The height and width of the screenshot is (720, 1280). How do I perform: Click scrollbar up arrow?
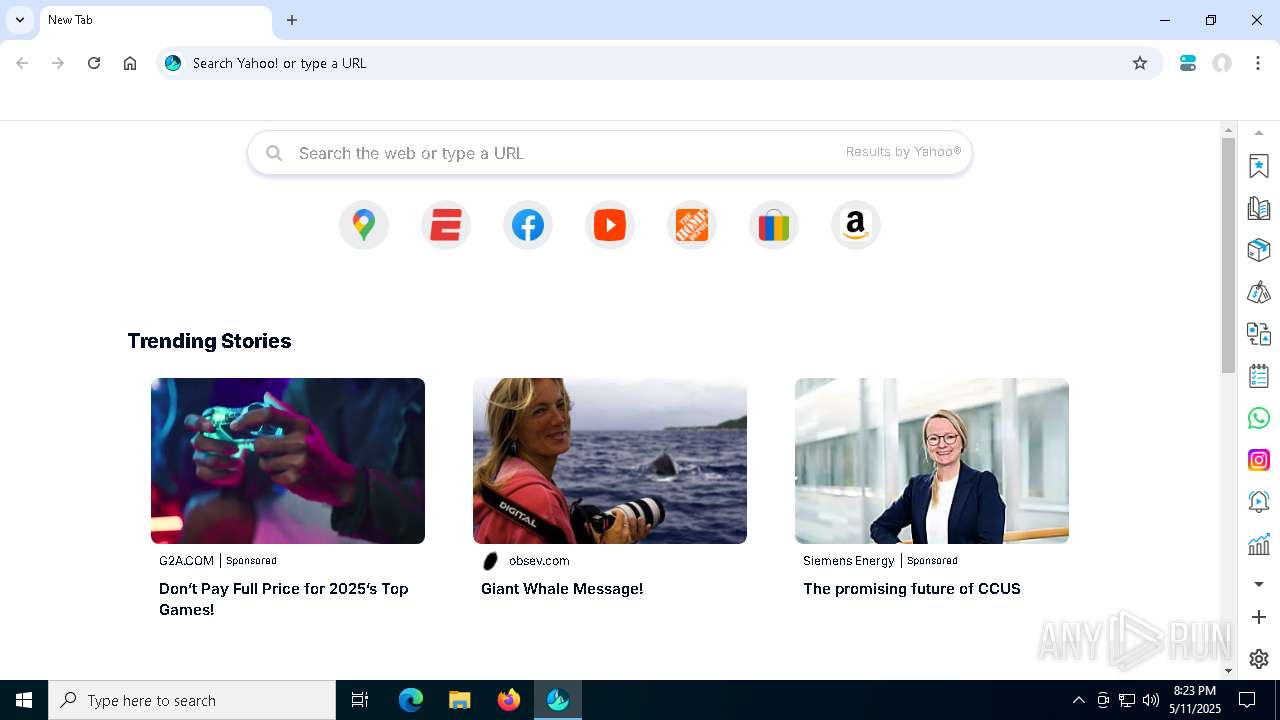(x=1229, y=130)
